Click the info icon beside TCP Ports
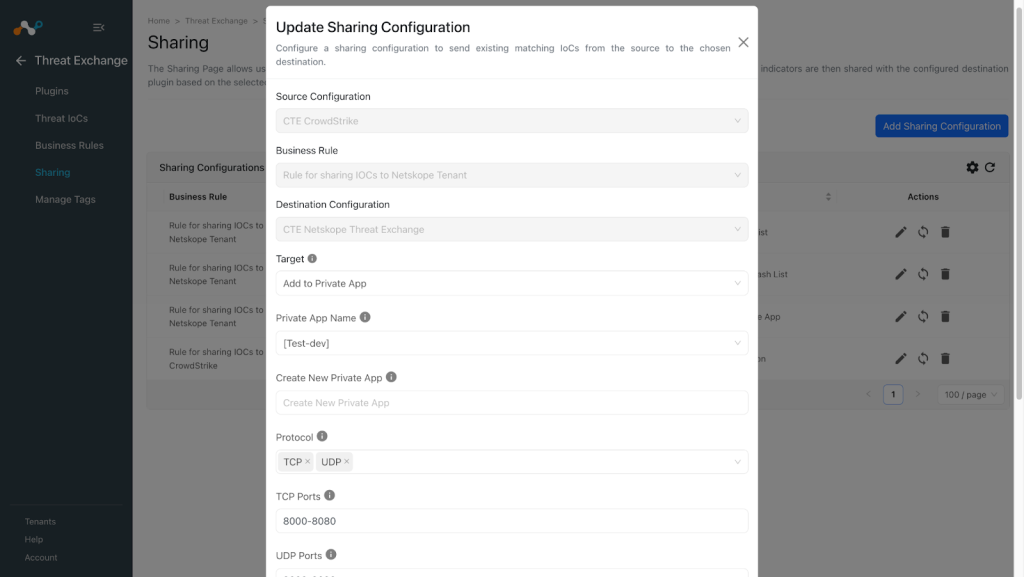The height and width of the screenshot is (577, 1024). tap(330, 496)
